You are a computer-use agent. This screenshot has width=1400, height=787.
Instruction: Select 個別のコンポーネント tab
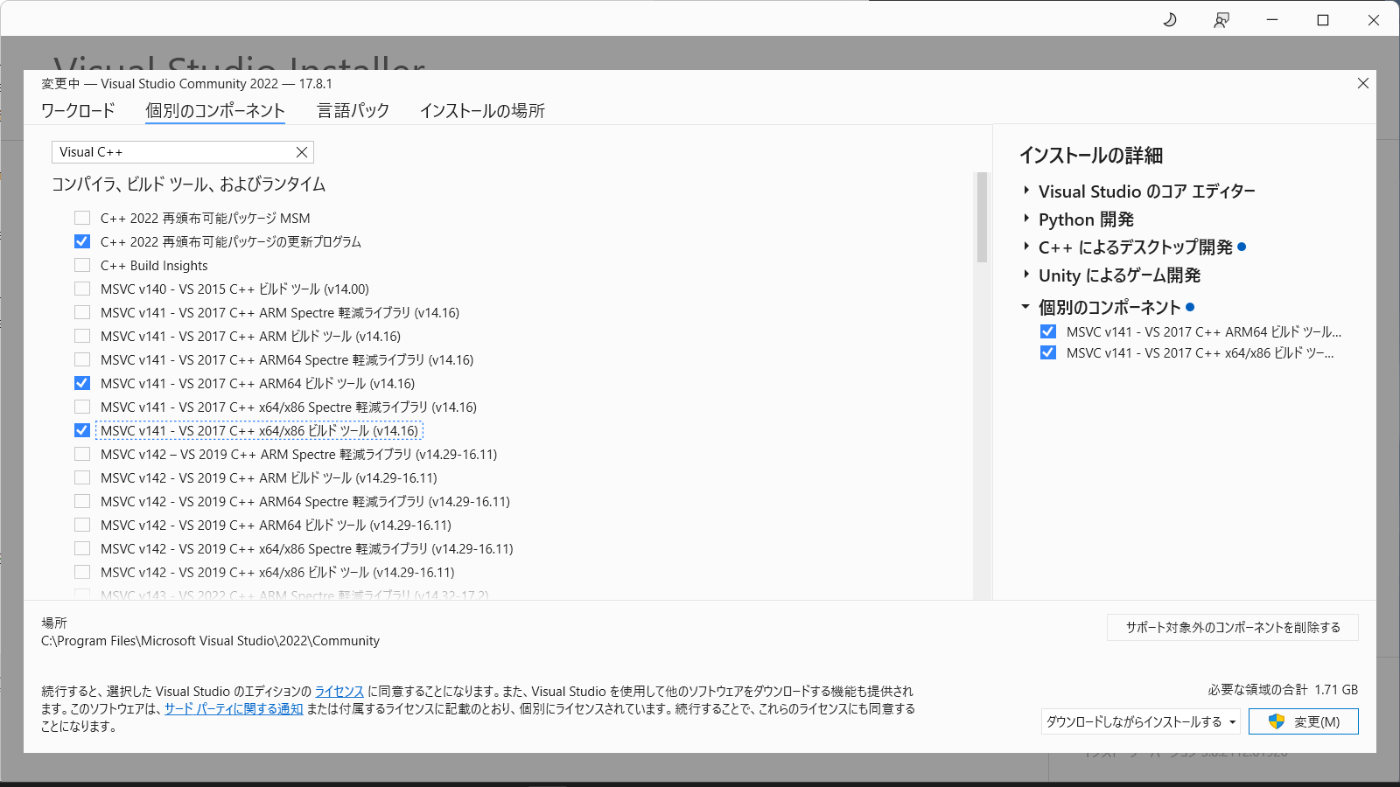(215, 111)
